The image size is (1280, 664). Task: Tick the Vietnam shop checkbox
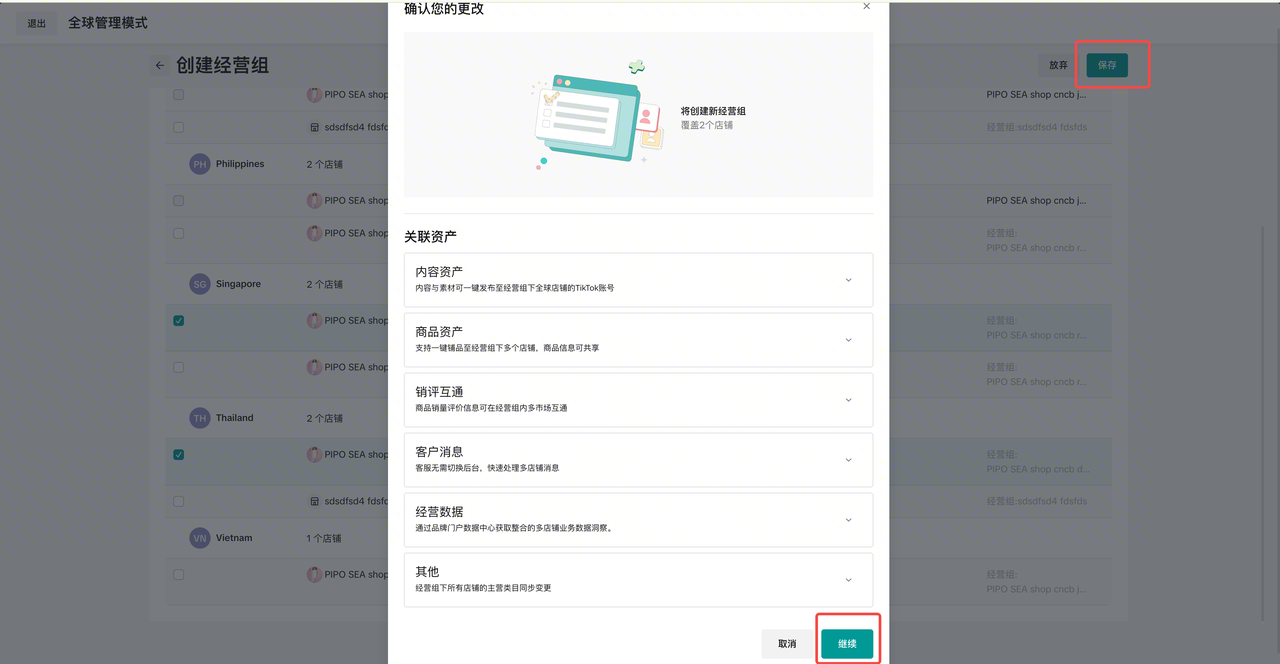[x=178, y=575]
